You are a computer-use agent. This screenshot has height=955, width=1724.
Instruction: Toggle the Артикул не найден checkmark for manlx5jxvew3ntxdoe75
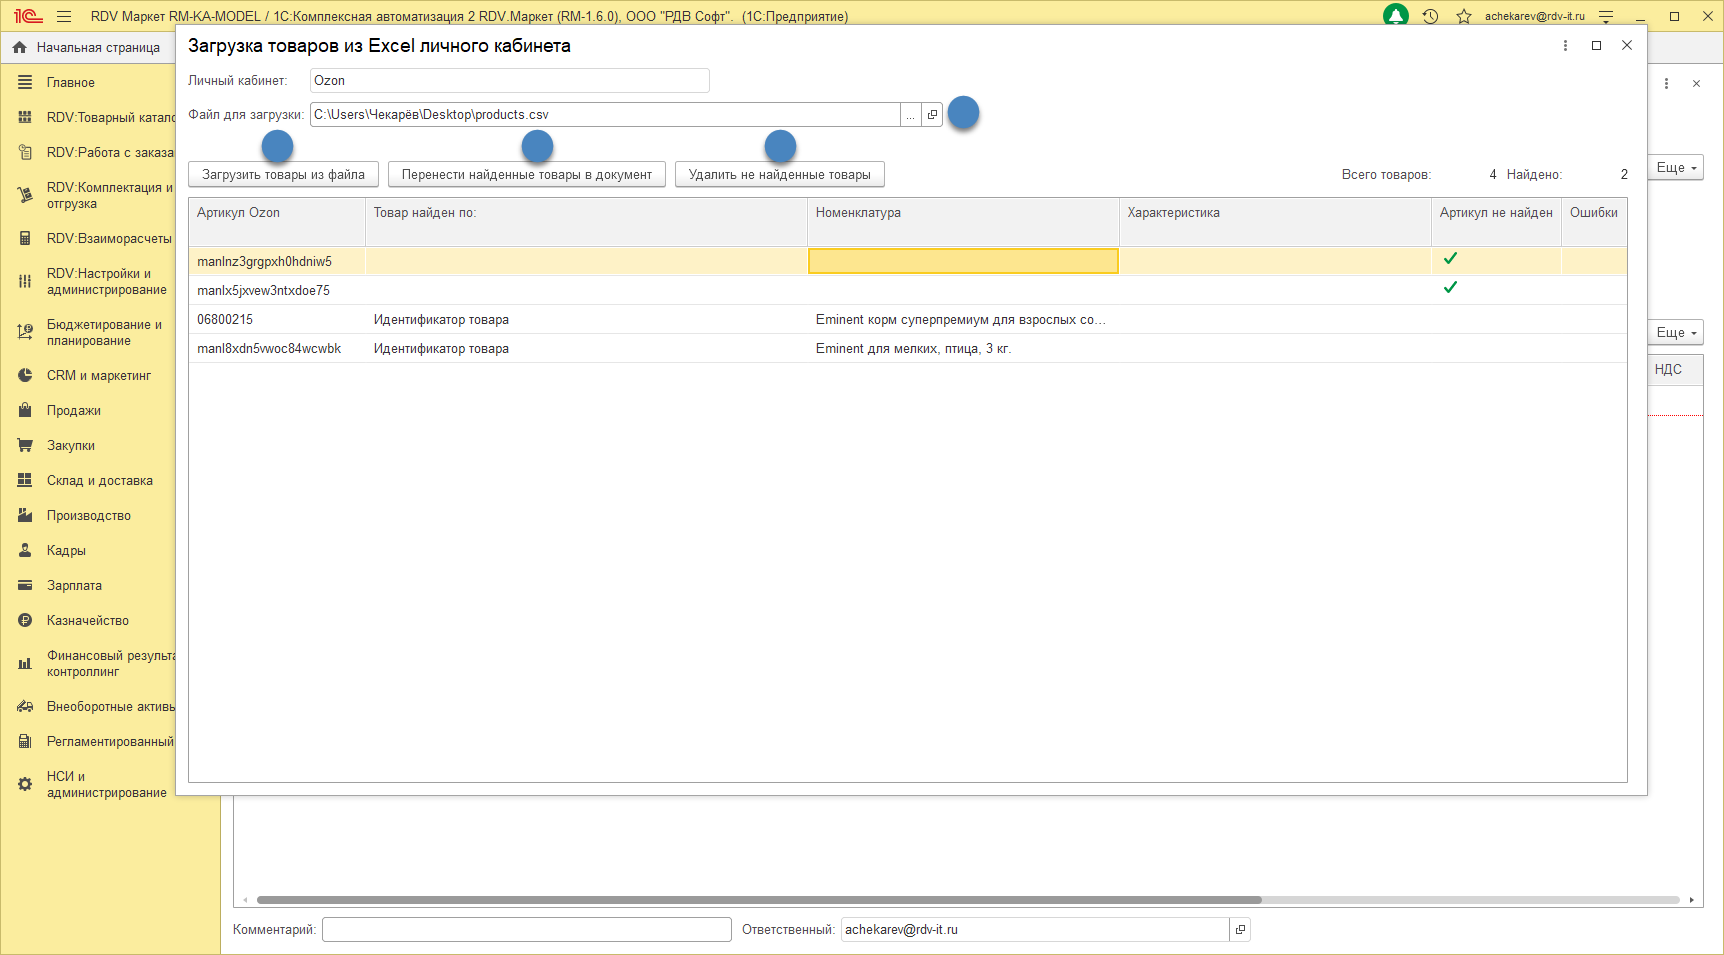1450,288
